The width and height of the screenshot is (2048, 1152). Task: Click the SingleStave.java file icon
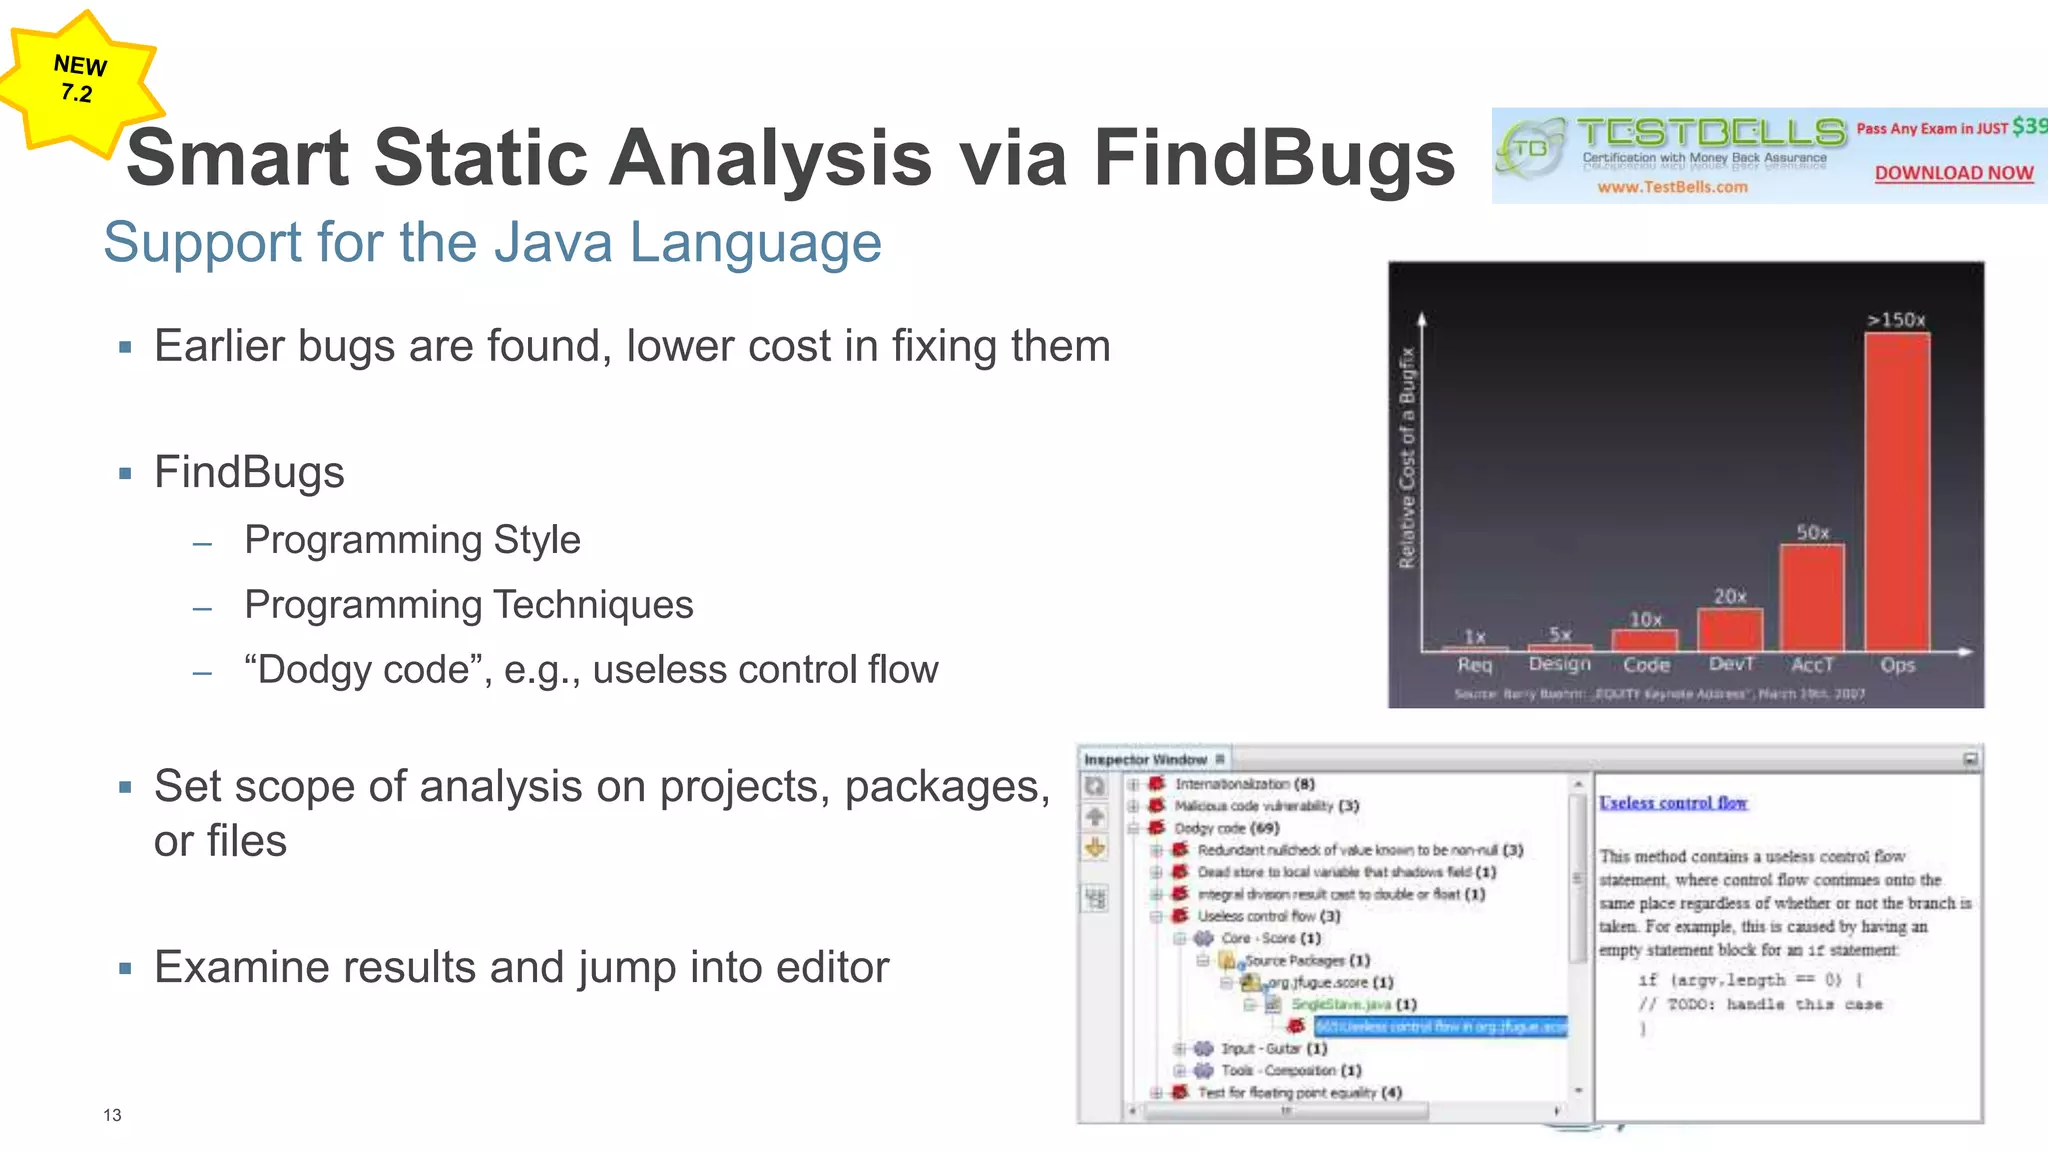[x=1273, y=1005]
